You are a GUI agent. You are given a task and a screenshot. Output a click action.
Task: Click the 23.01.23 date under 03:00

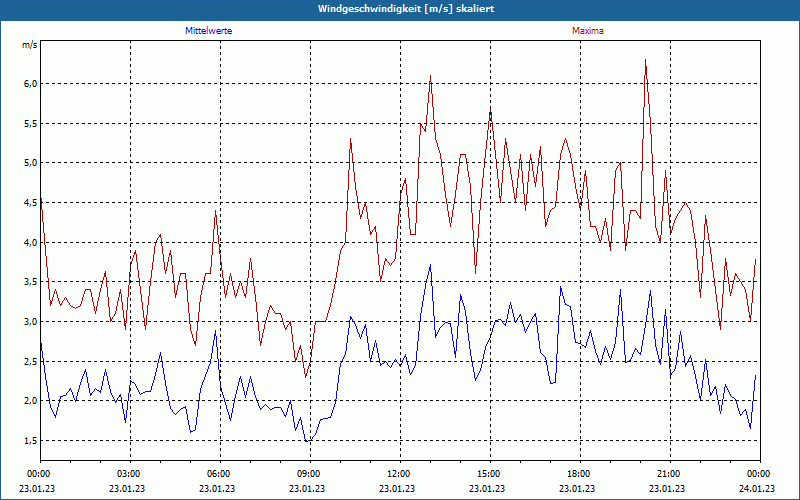tap(127, 488)
